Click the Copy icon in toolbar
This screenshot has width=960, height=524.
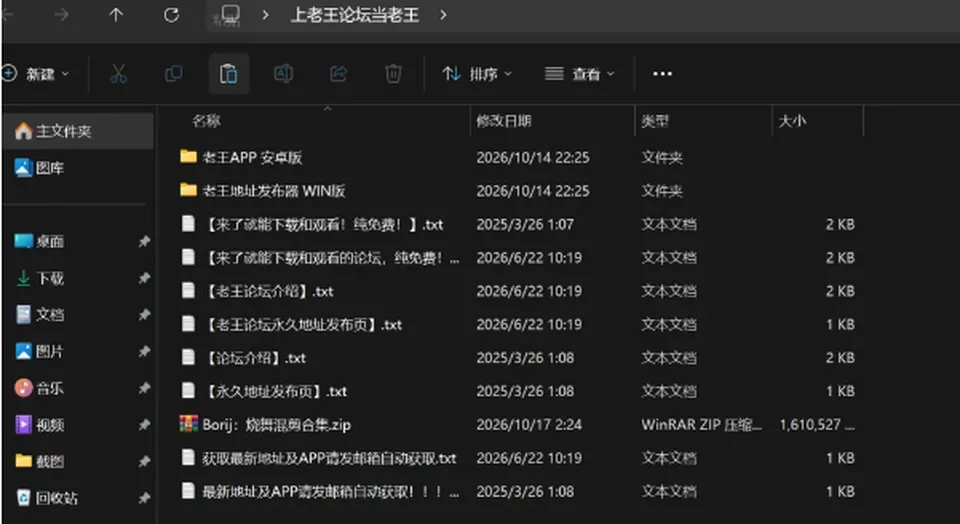tap(174, 74)
